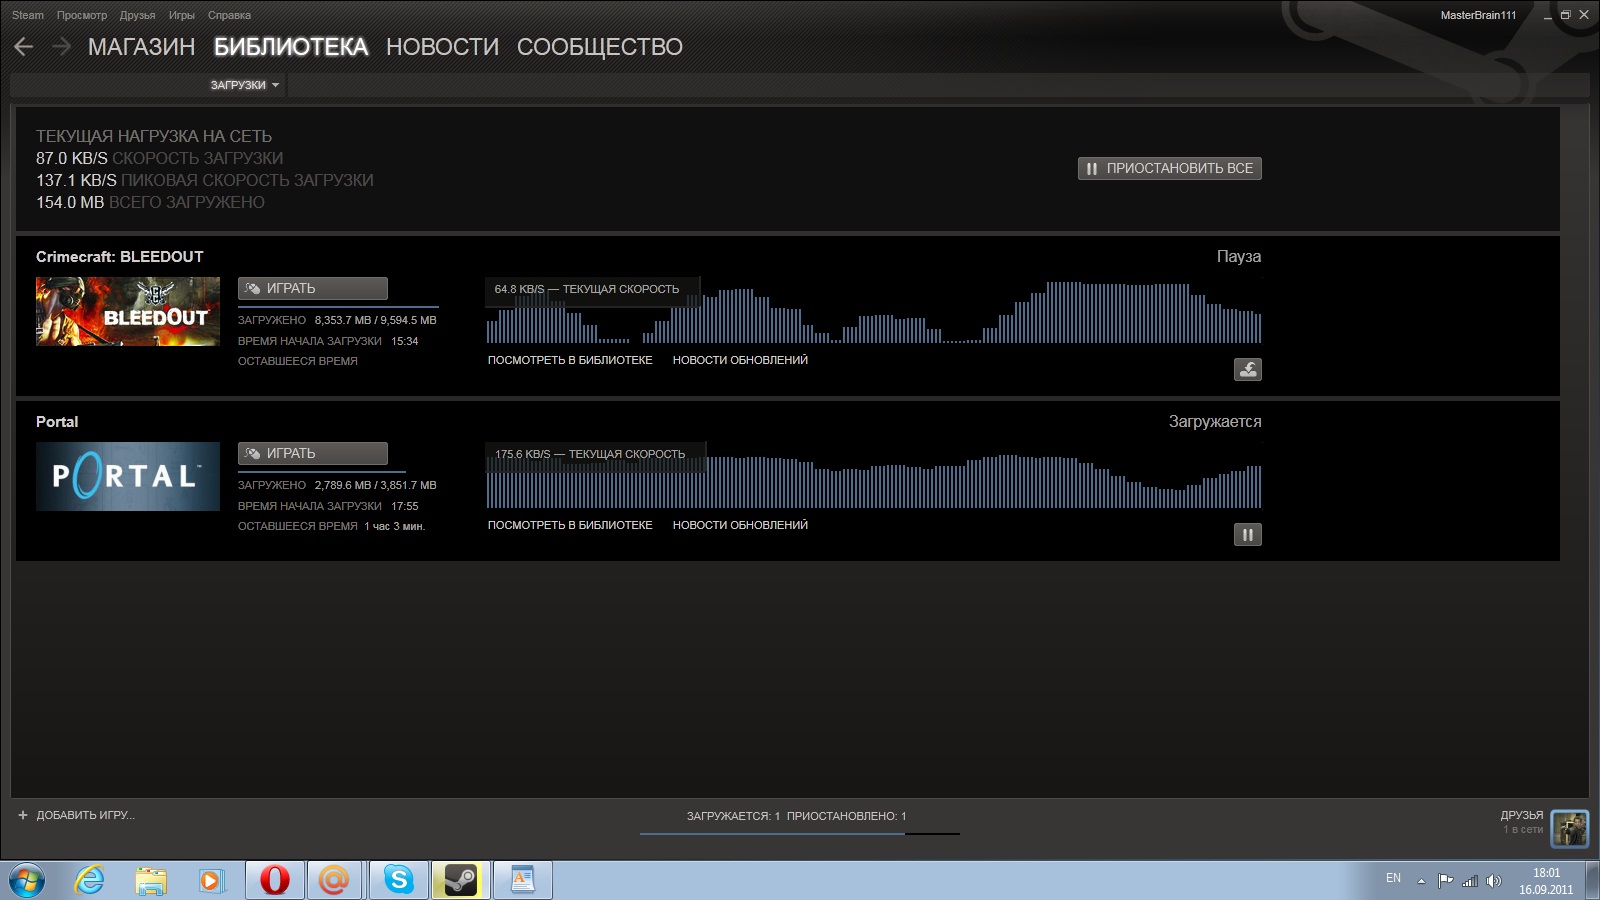Image resolution: width=1600 pixels, height=900 pixels.
Task: Open the Просмотр menu
Action: click(82, 15)
